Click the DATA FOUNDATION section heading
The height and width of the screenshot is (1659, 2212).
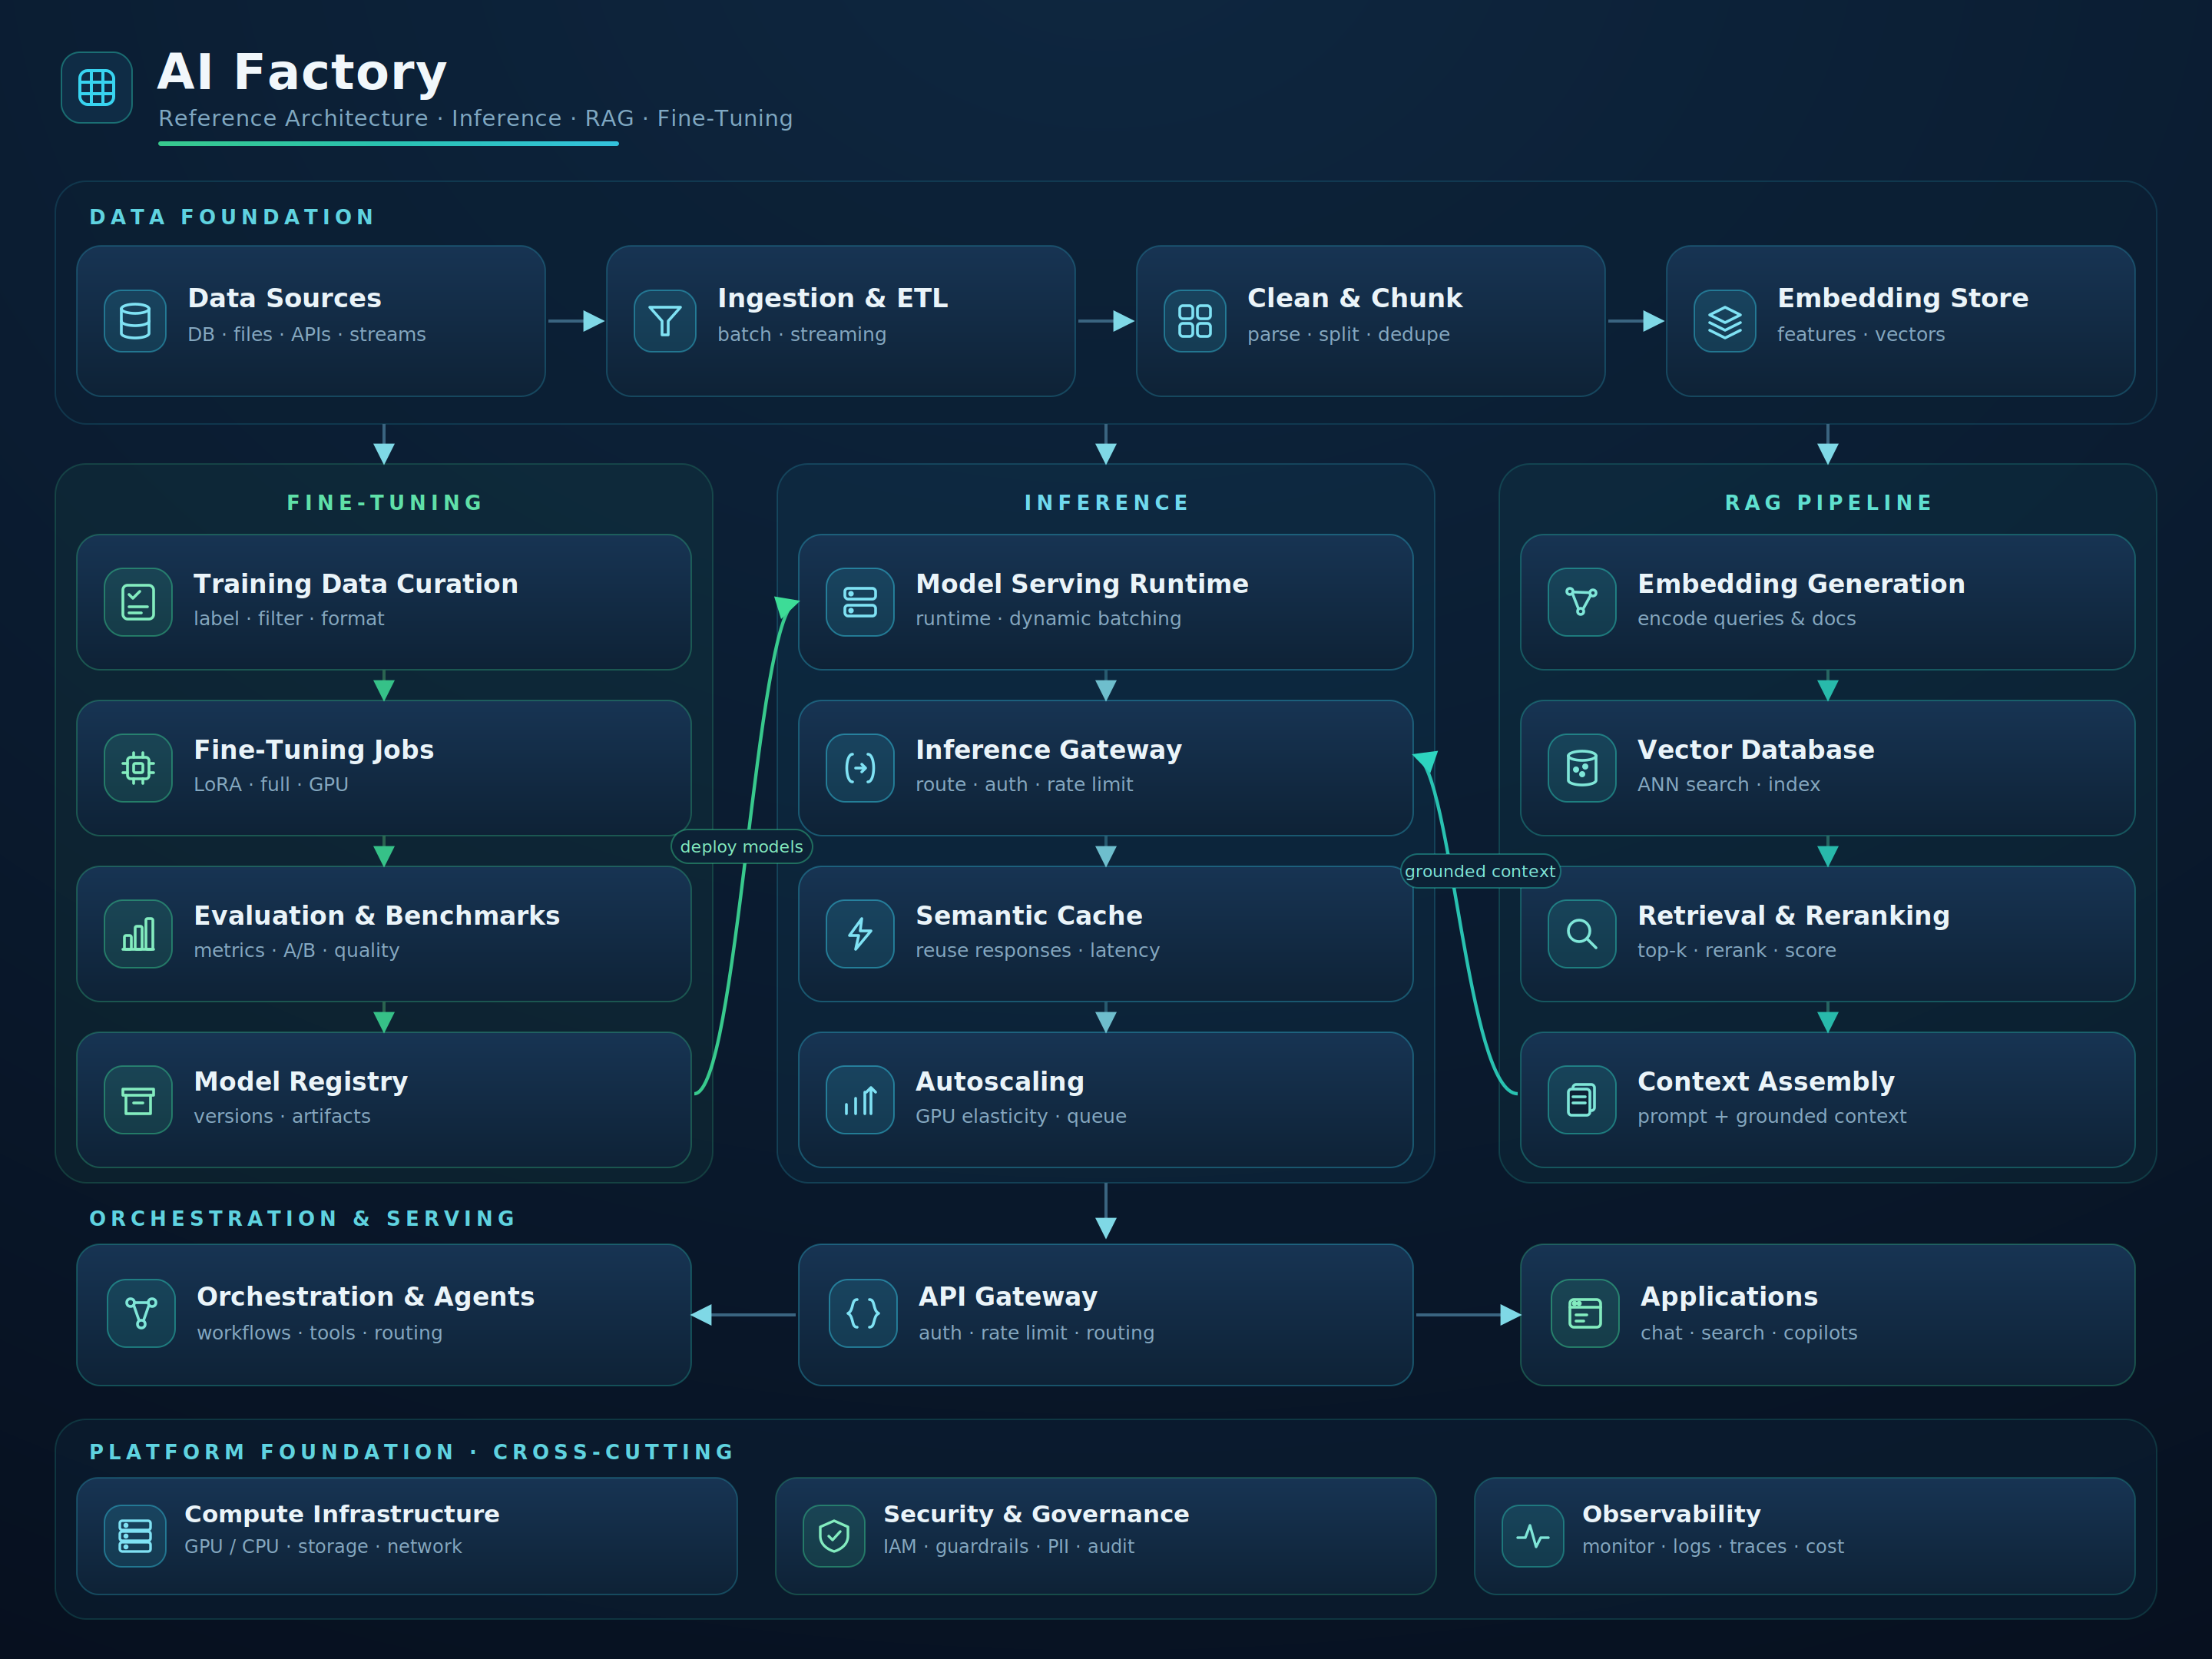(232, 217)
